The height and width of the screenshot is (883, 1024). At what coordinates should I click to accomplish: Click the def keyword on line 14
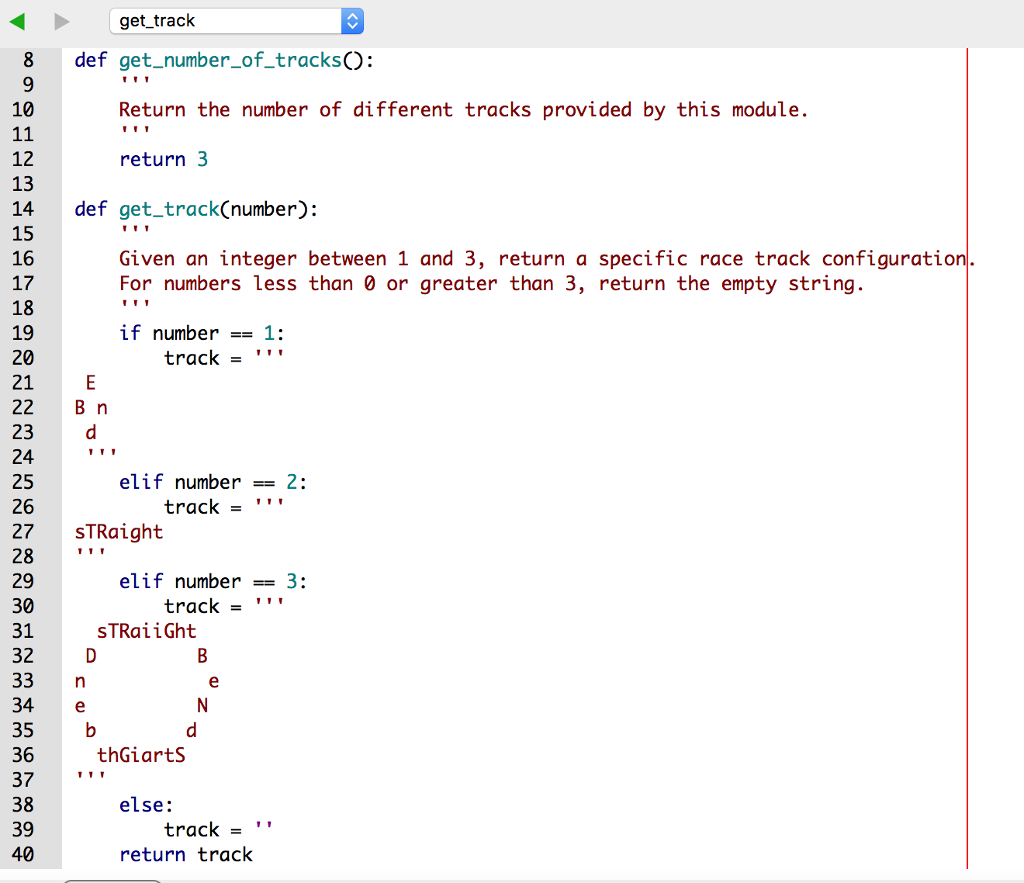click(89, 208)
